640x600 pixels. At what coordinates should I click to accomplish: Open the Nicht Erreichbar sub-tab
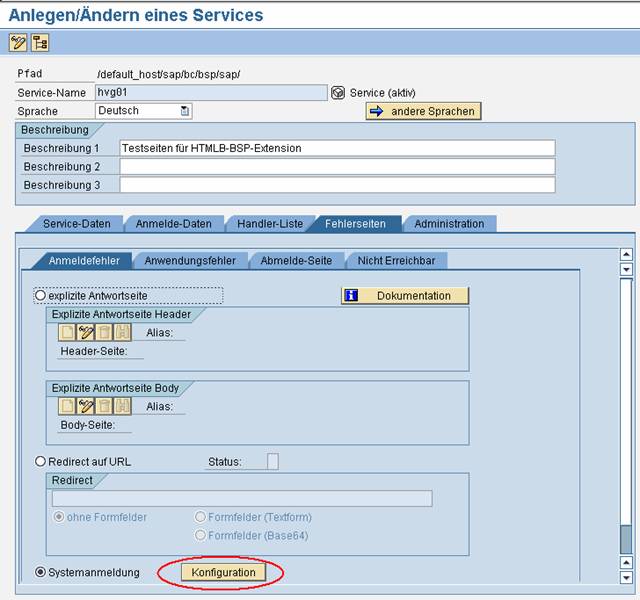(396, 260)
